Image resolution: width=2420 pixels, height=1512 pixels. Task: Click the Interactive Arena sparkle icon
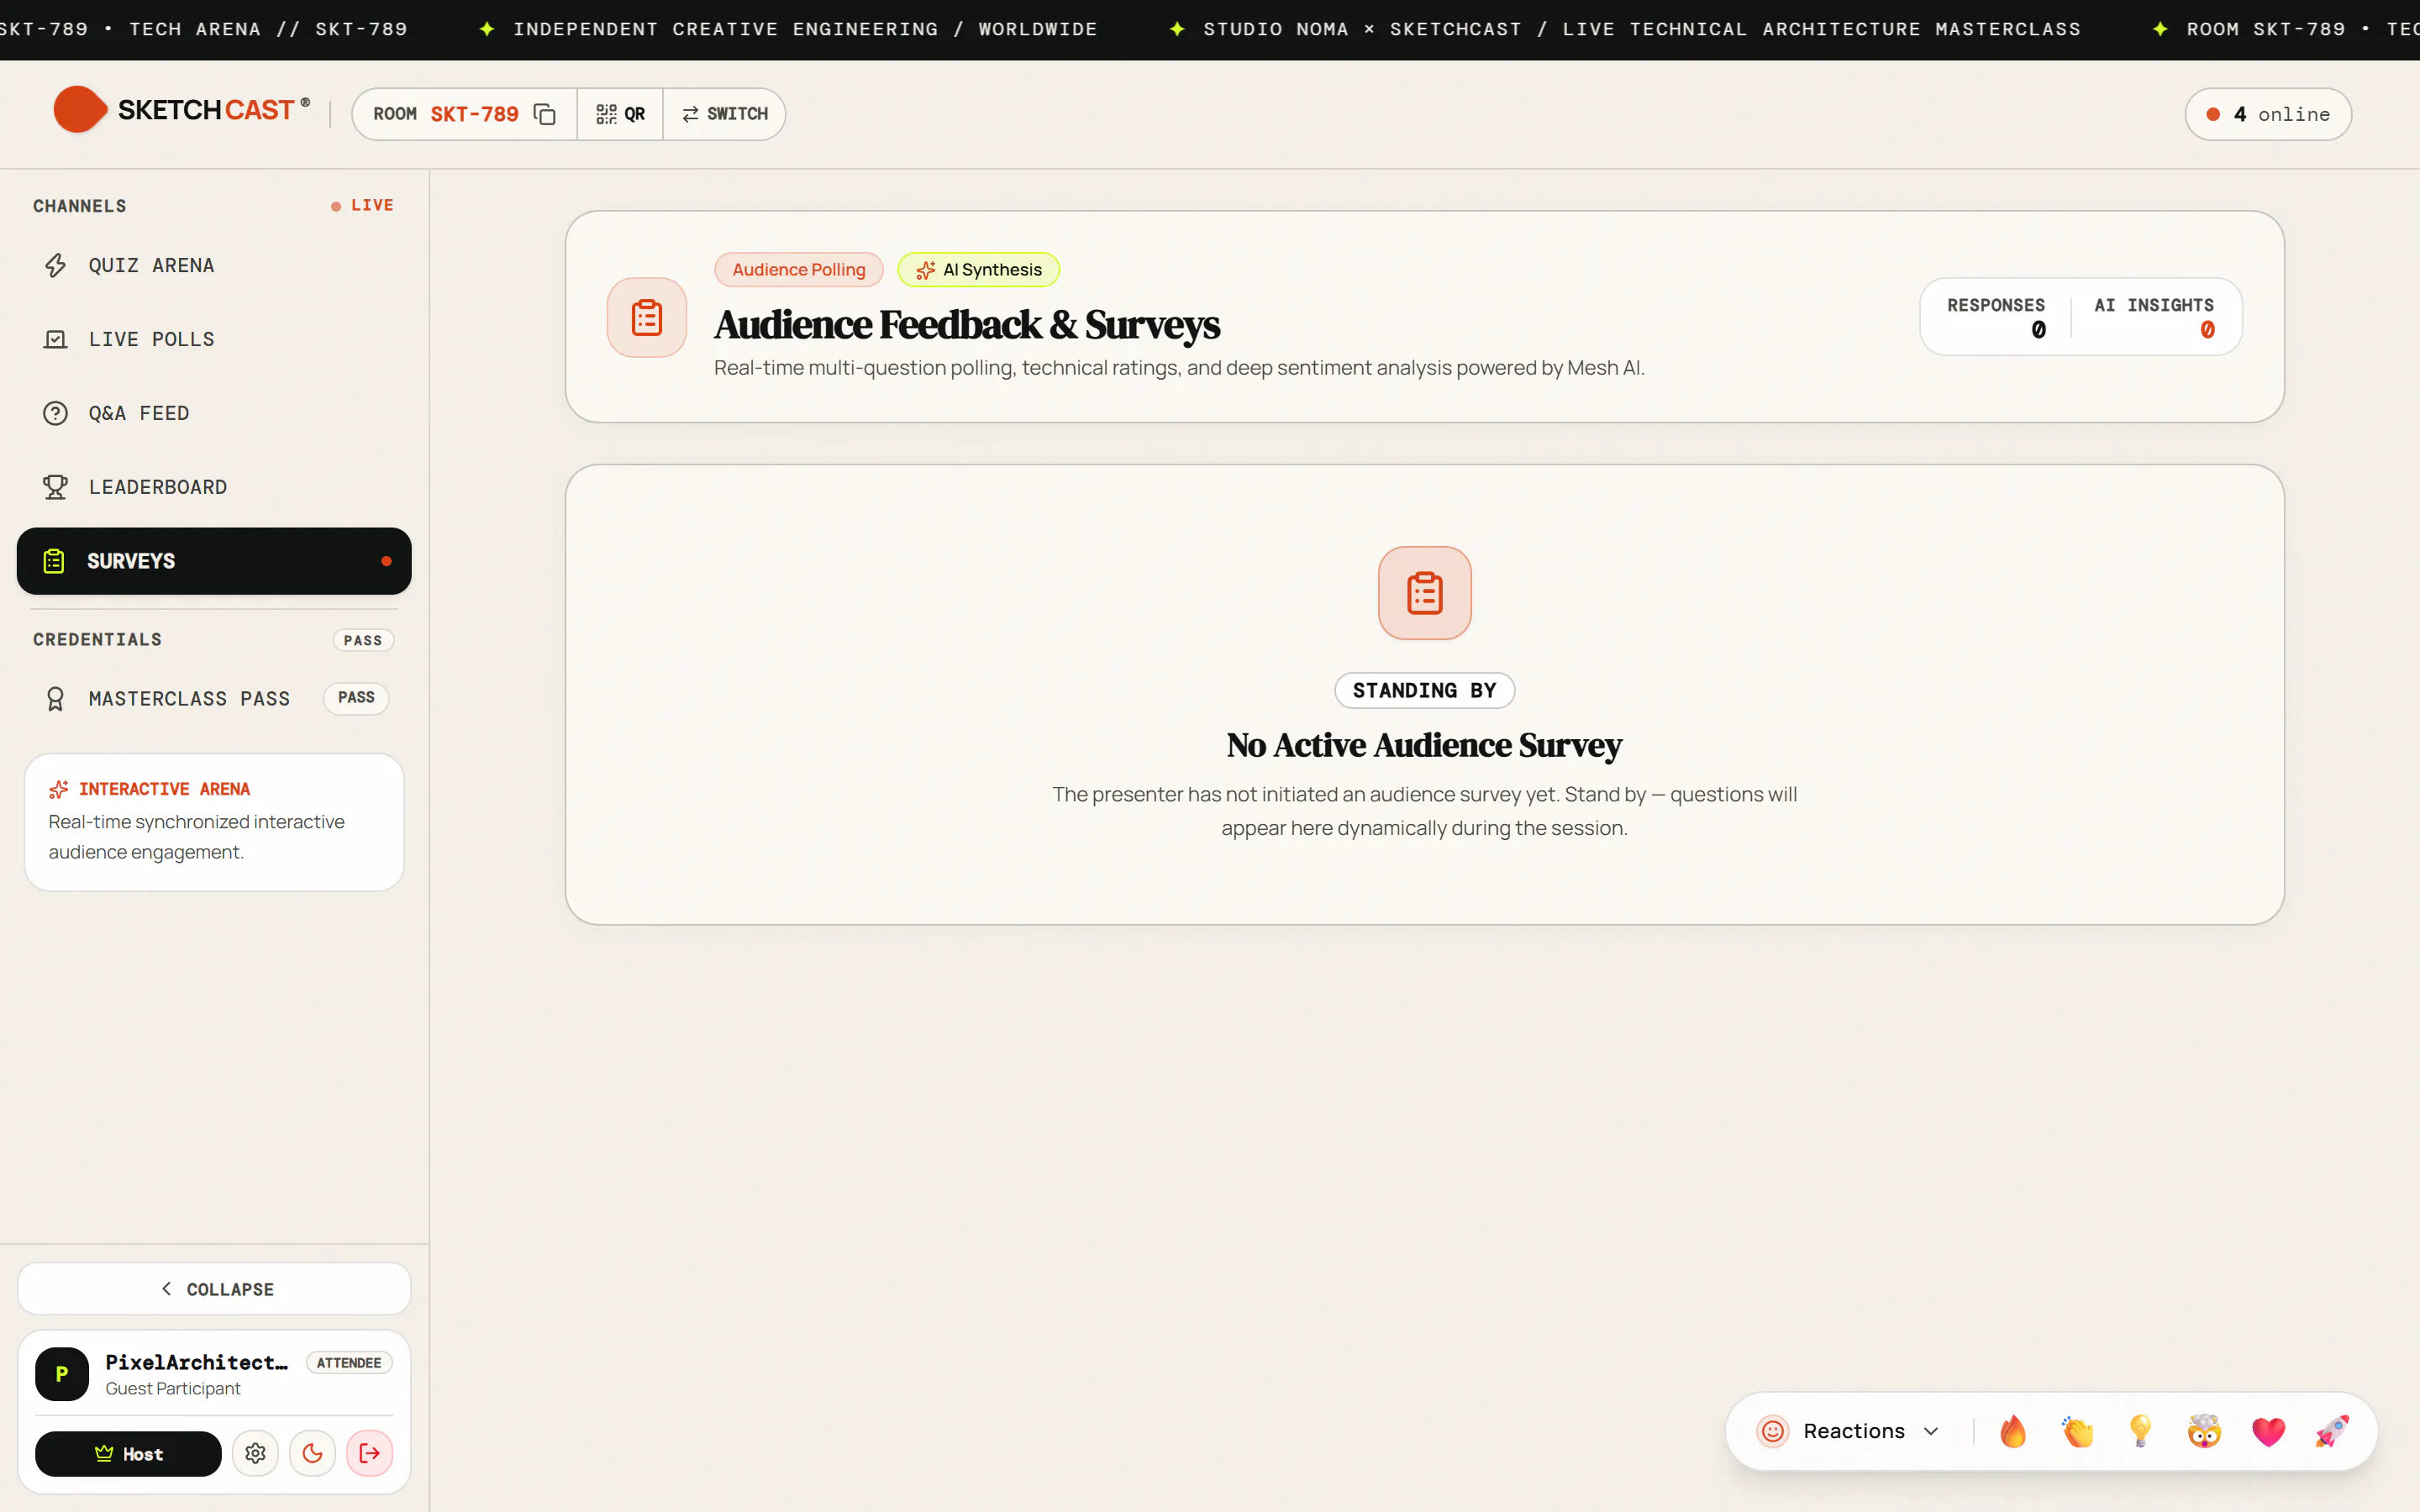click(x=59, y=789)
